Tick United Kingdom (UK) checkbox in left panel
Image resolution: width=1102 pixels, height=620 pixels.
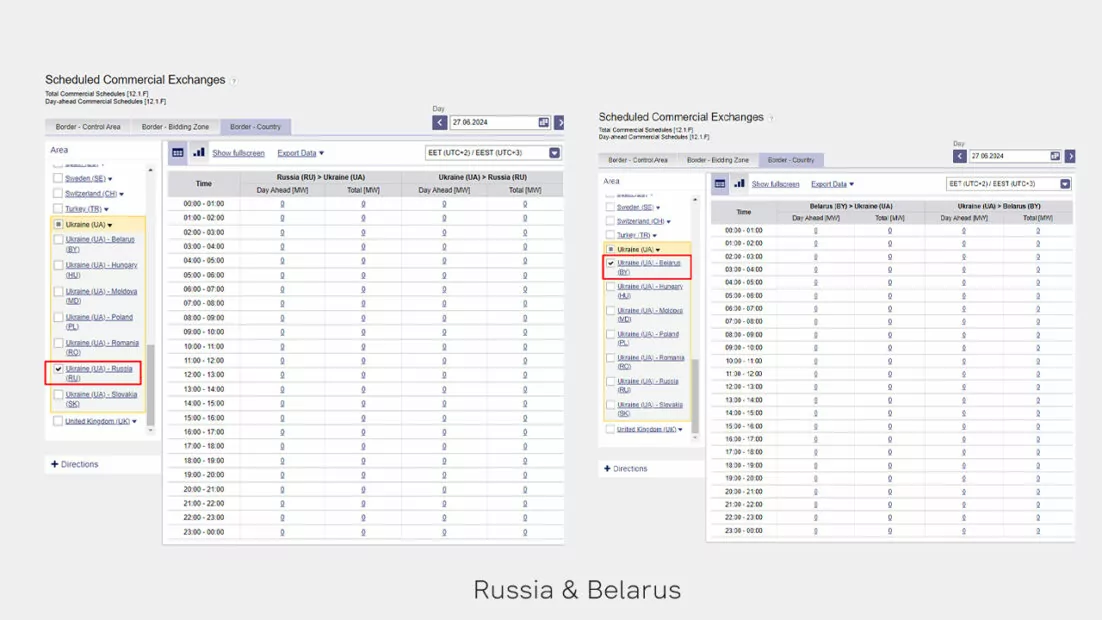click(x=58, y=421)
